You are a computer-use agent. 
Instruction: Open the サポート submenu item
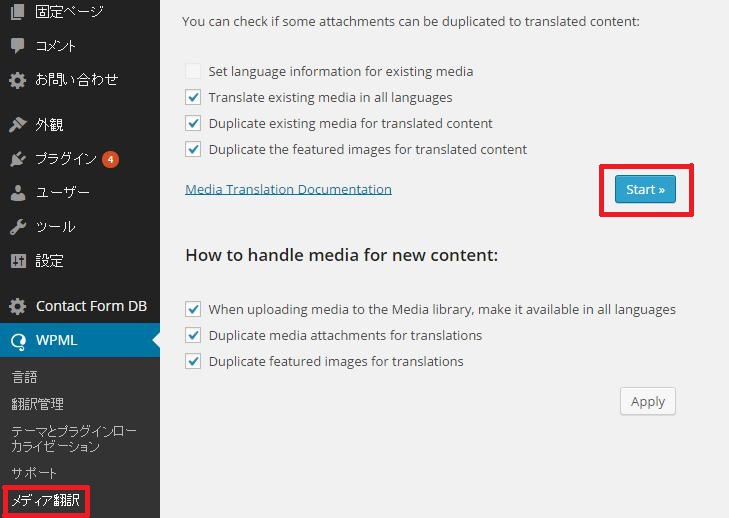(34, 472)
